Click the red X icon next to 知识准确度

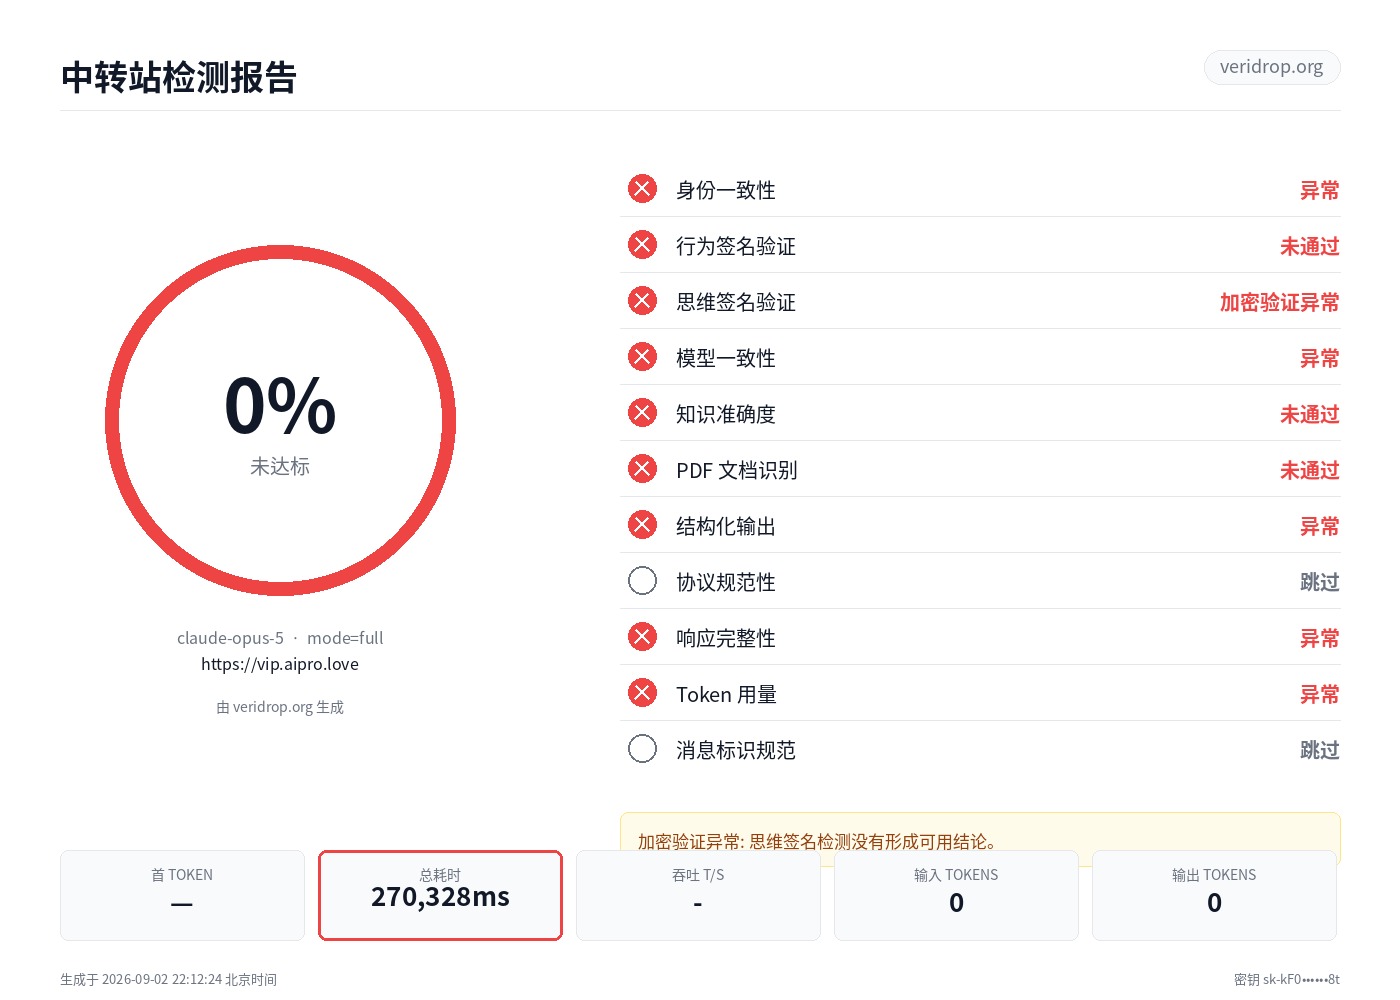[642, 413]
